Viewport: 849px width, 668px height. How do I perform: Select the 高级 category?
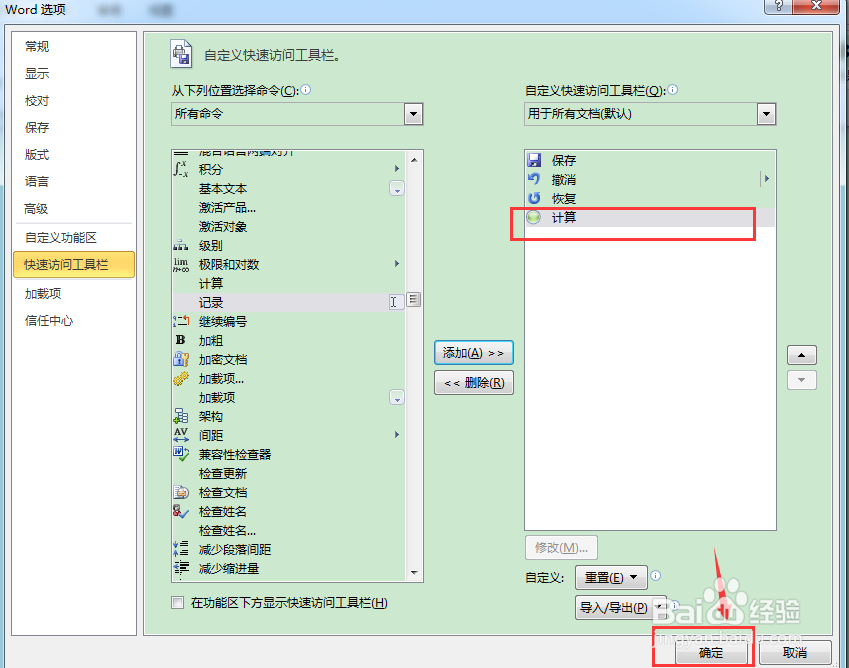[x=36, y=209]
